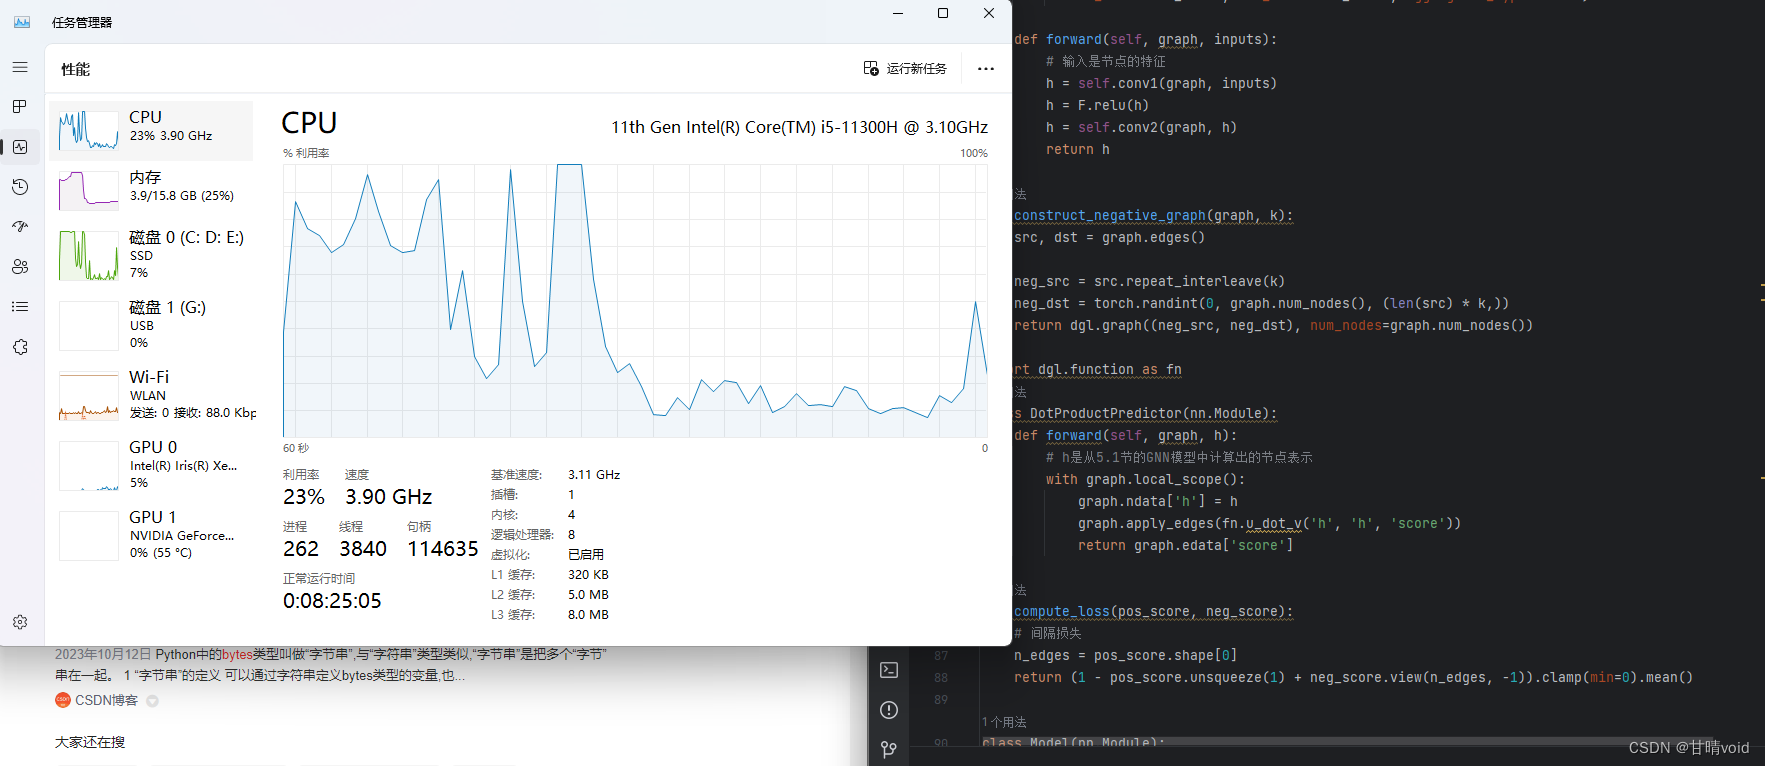
Task: Click Run new task button
Action: pos(905,69)
